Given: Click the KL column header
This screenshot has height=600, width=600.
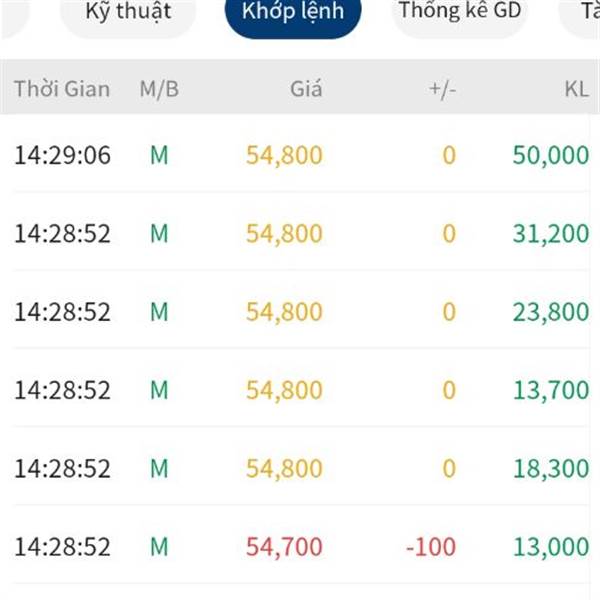Looking at the screenshot, I should coord(577,89).
